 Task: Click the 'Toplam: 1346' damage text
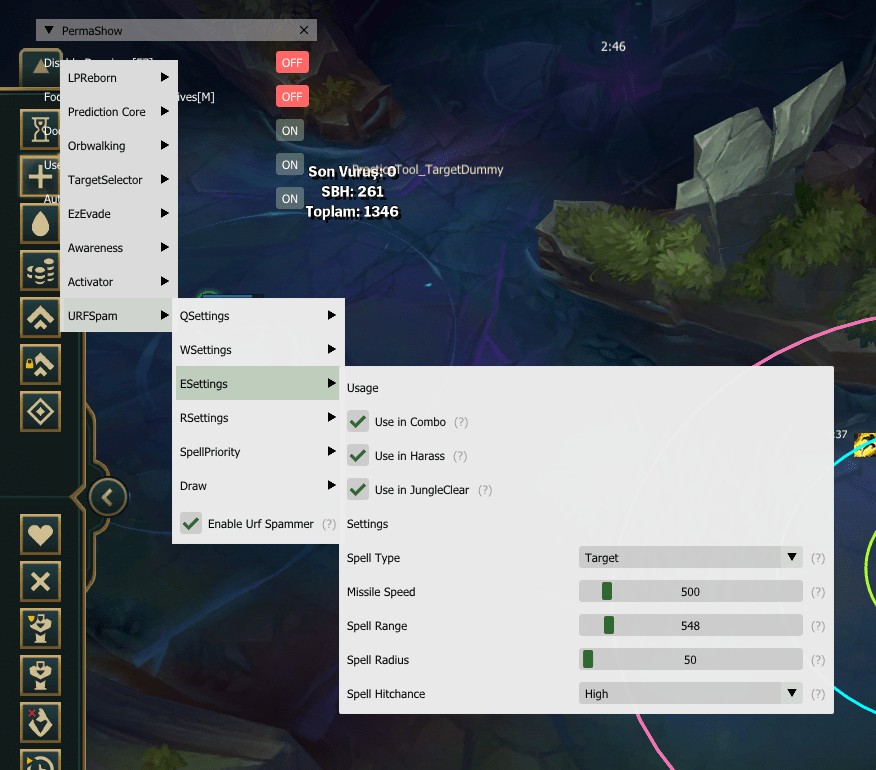pos(352,212)
